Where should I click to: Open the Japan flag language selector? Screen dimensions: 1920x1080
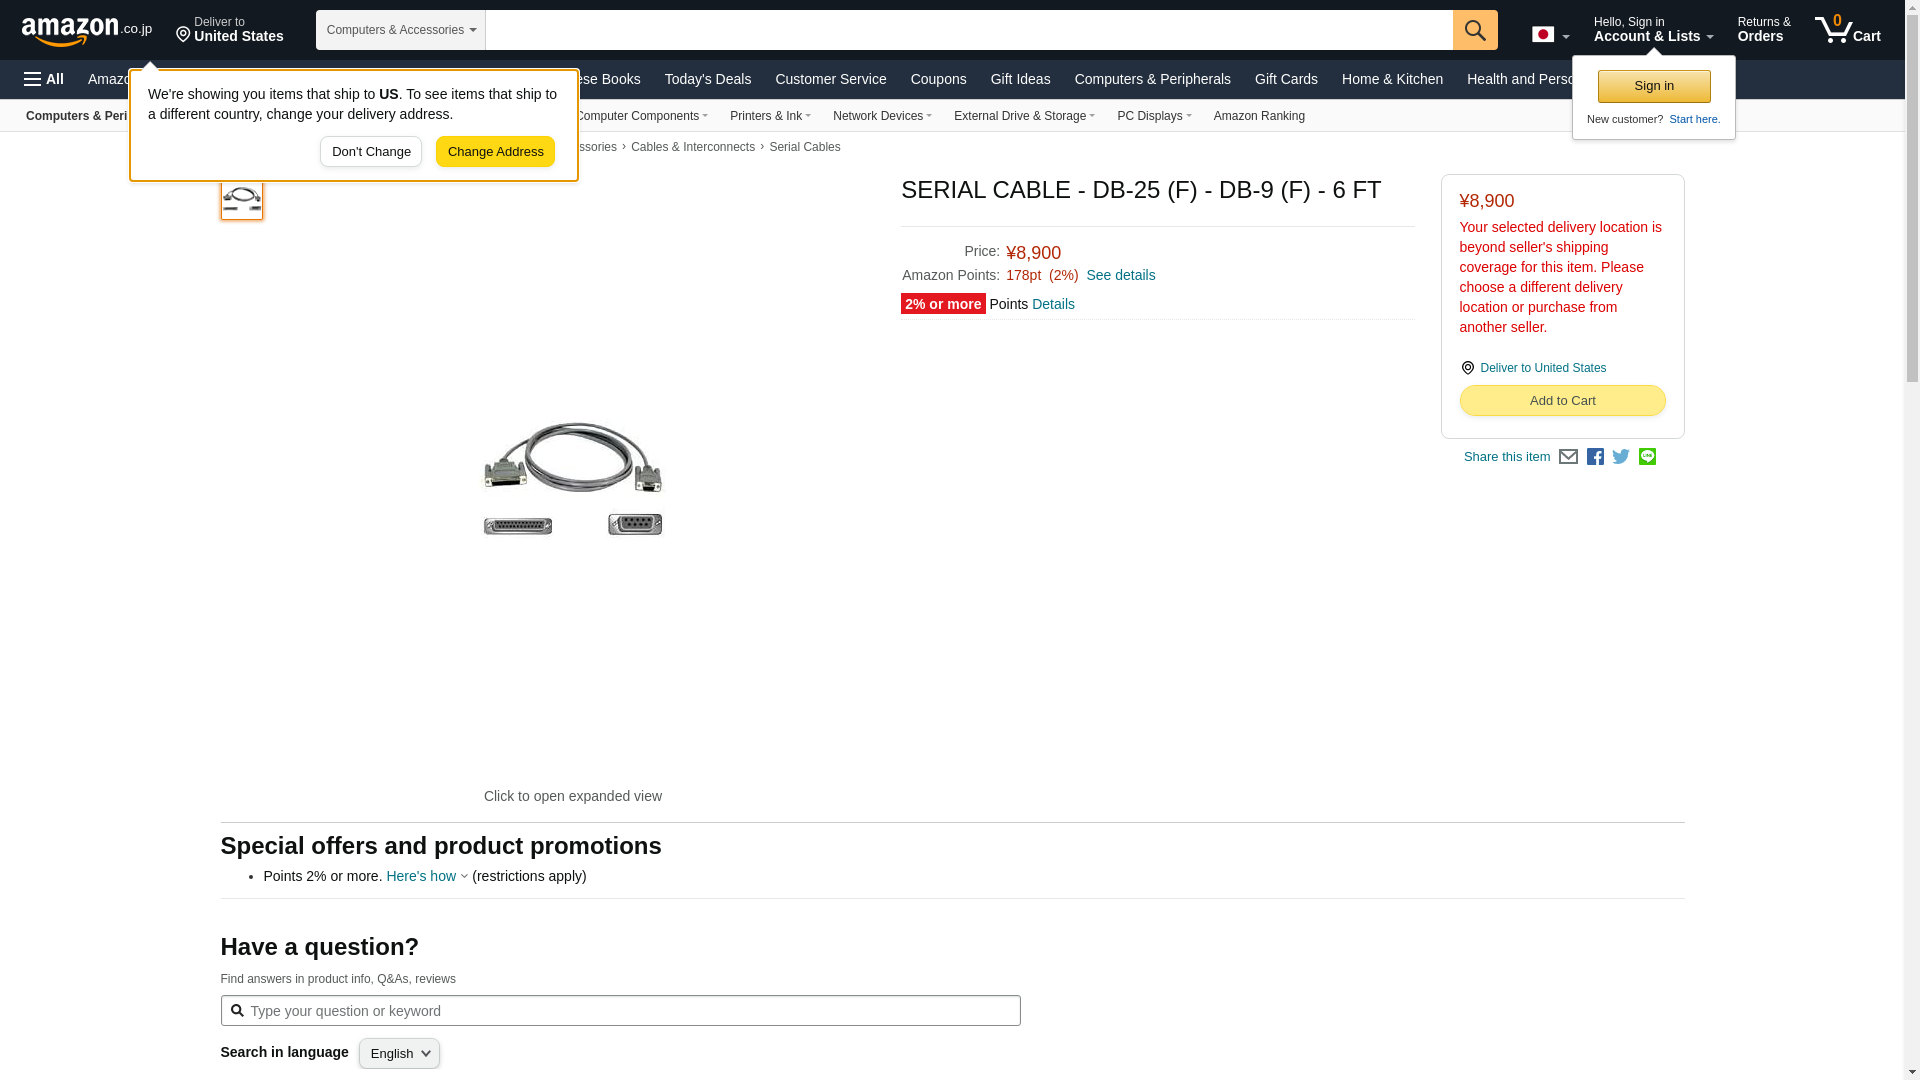[1550, 35]
